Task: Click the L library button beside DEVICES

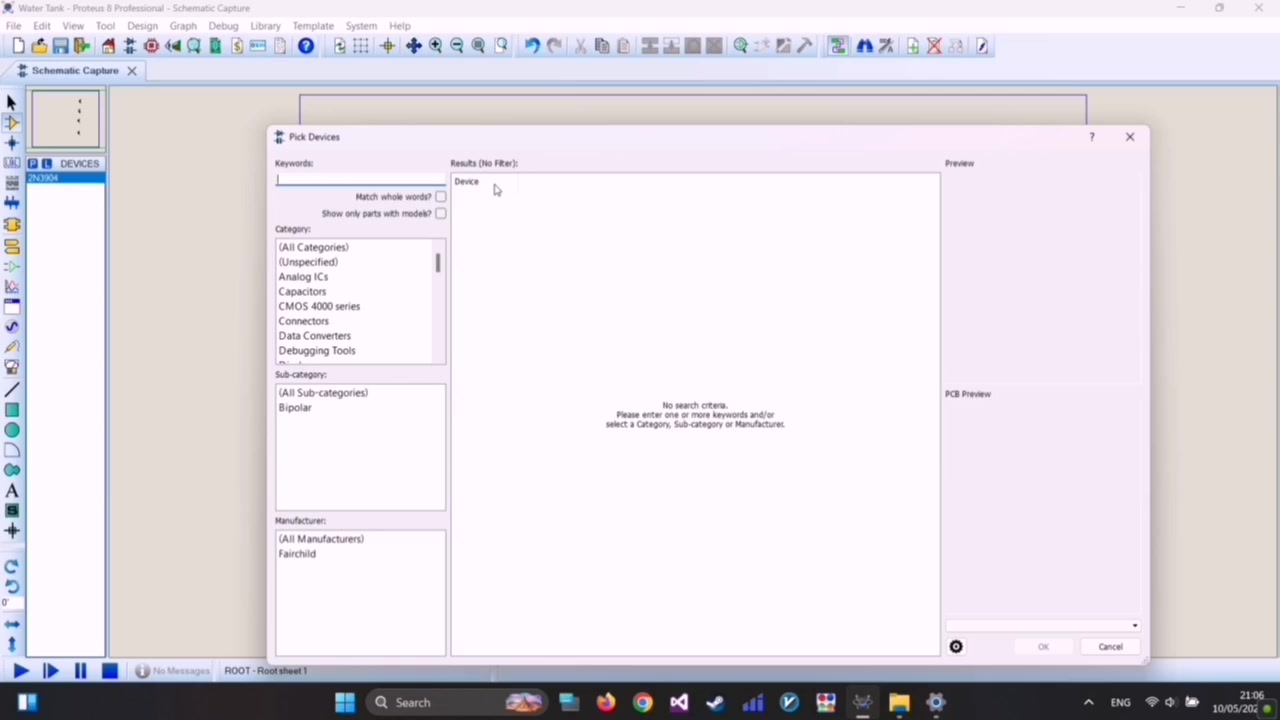Action: (x=46, y=163)
